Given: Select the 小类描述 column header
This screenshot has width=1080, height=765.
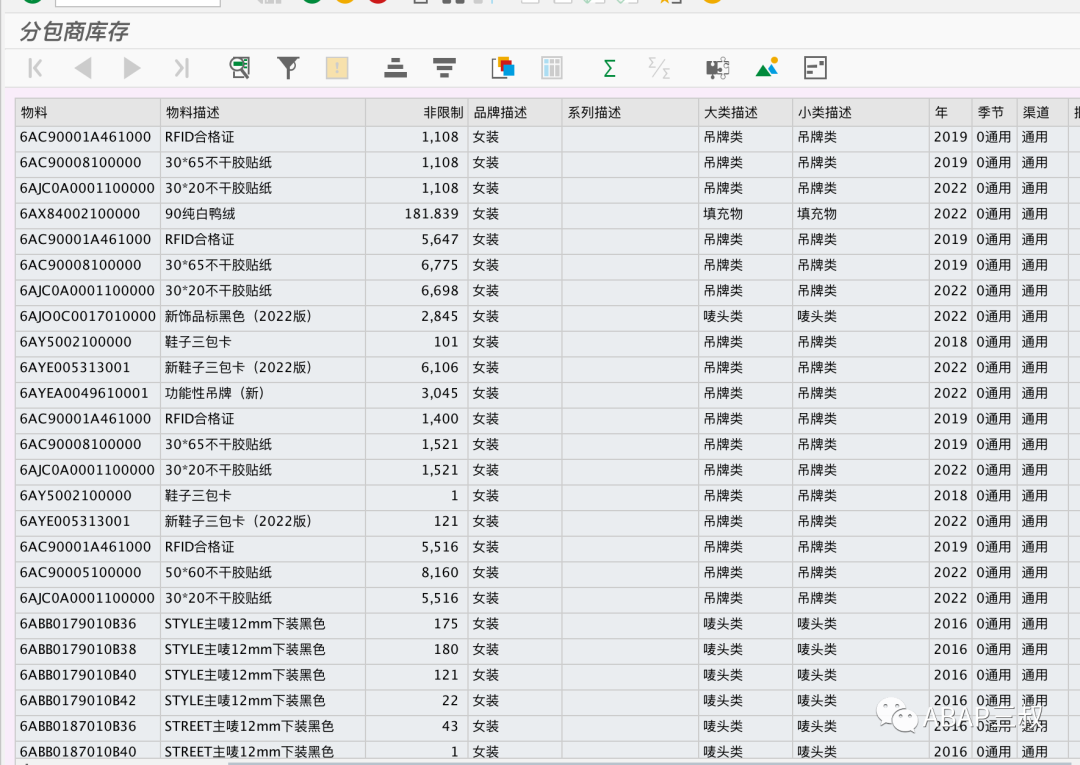Looking at the screenshot, I should 861,112.
